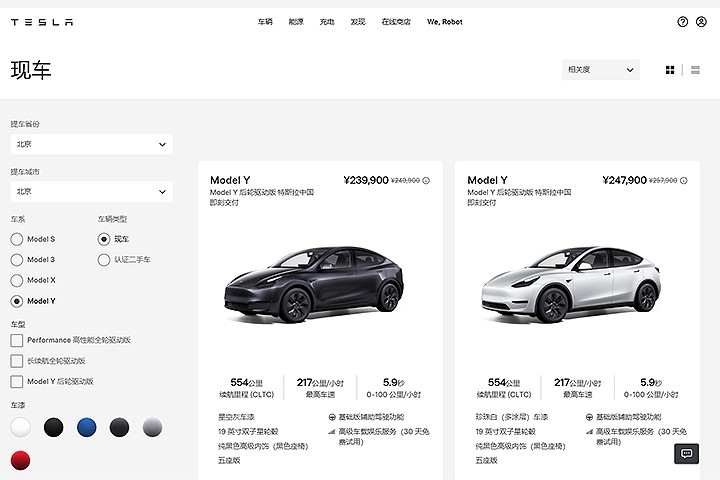720x480 pixels.
Task: Open the chat support bubble
Action: click(686, 454)
